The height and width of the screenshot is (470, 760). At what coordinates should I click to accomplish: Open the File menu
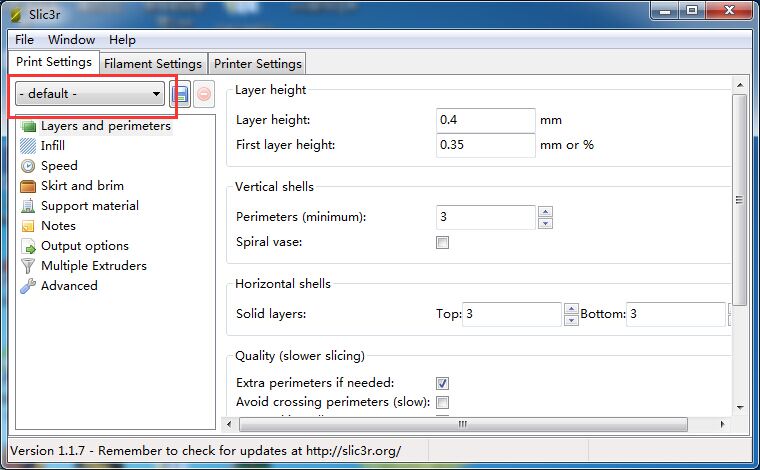pos(24,40)
